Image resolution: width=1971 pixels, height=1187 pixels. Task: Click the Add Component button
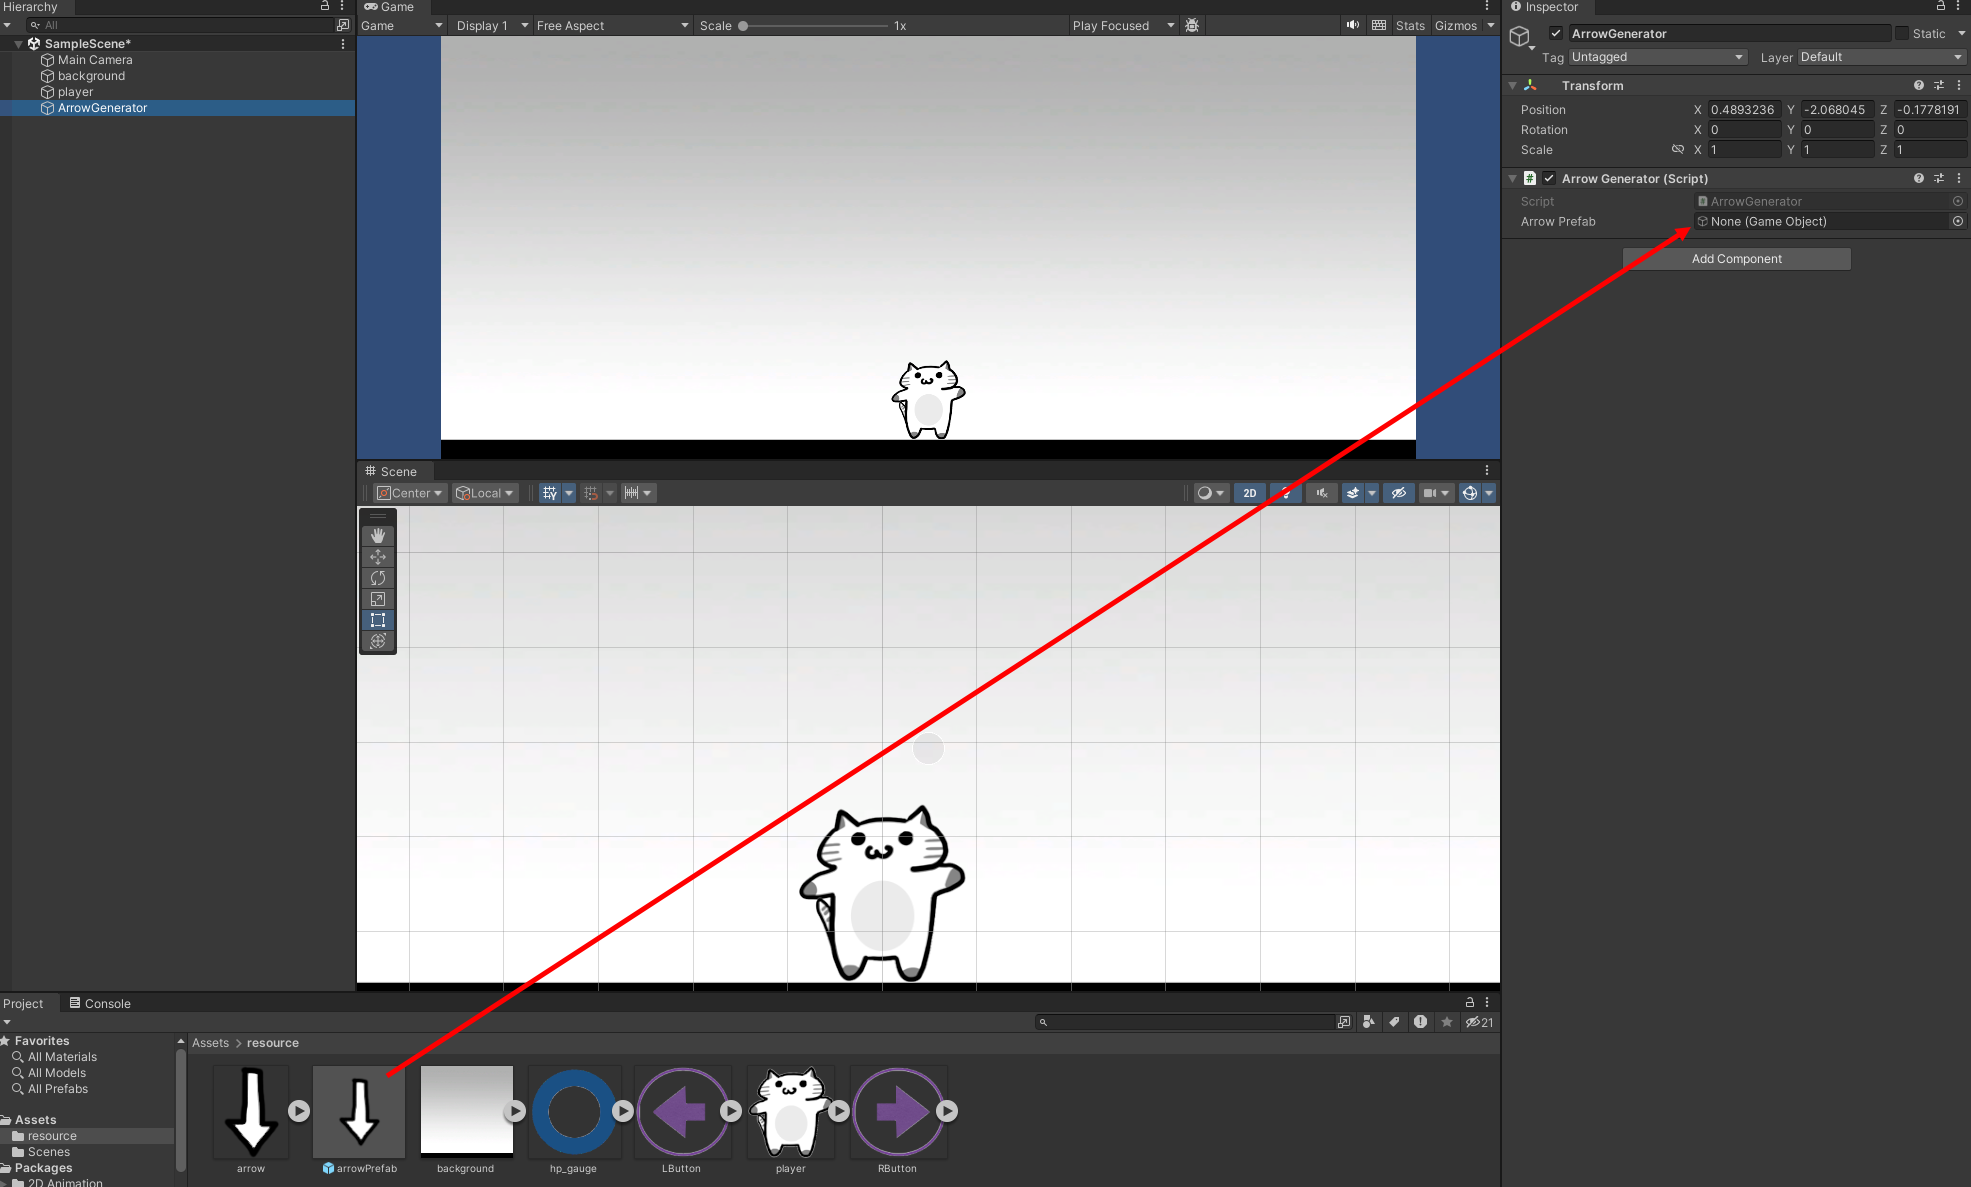point(1736,259)
